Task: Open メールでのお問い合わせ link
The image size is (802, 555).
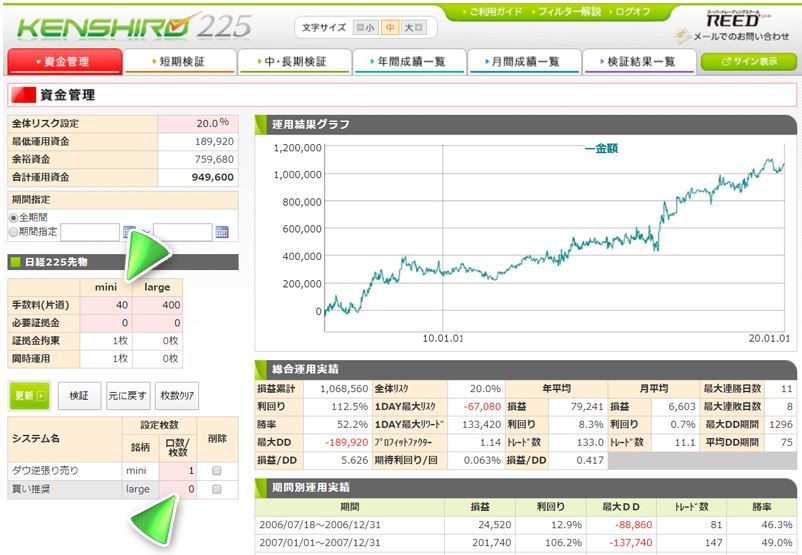Action: pos(733,36)
